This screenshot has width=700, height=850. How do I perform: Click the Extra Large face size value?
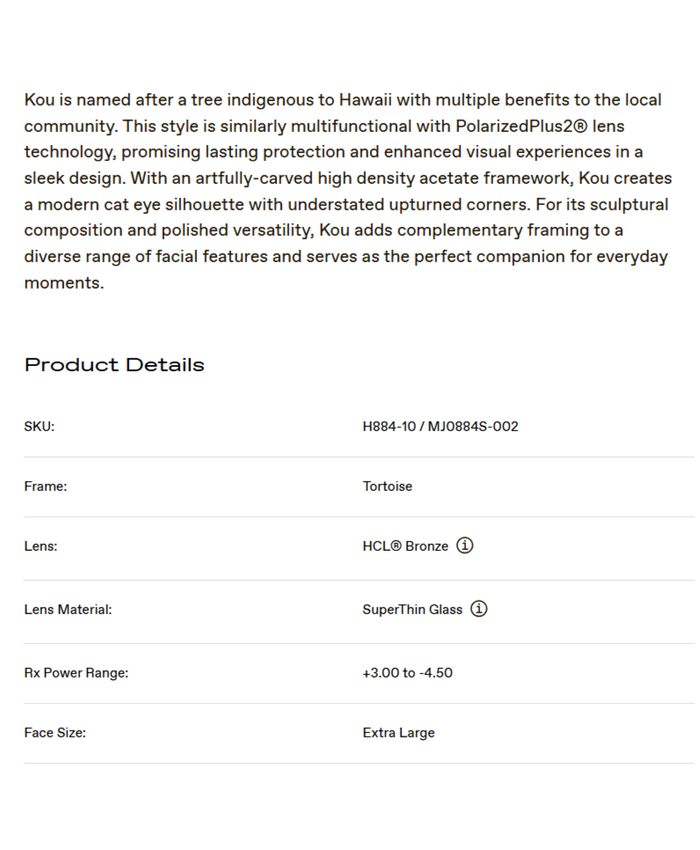398,733
